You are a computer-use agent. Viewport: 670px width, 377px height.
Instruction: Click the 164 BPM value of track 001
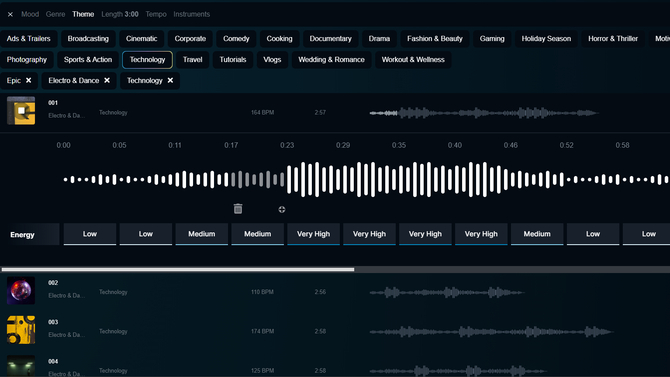[x=262, y=112]
